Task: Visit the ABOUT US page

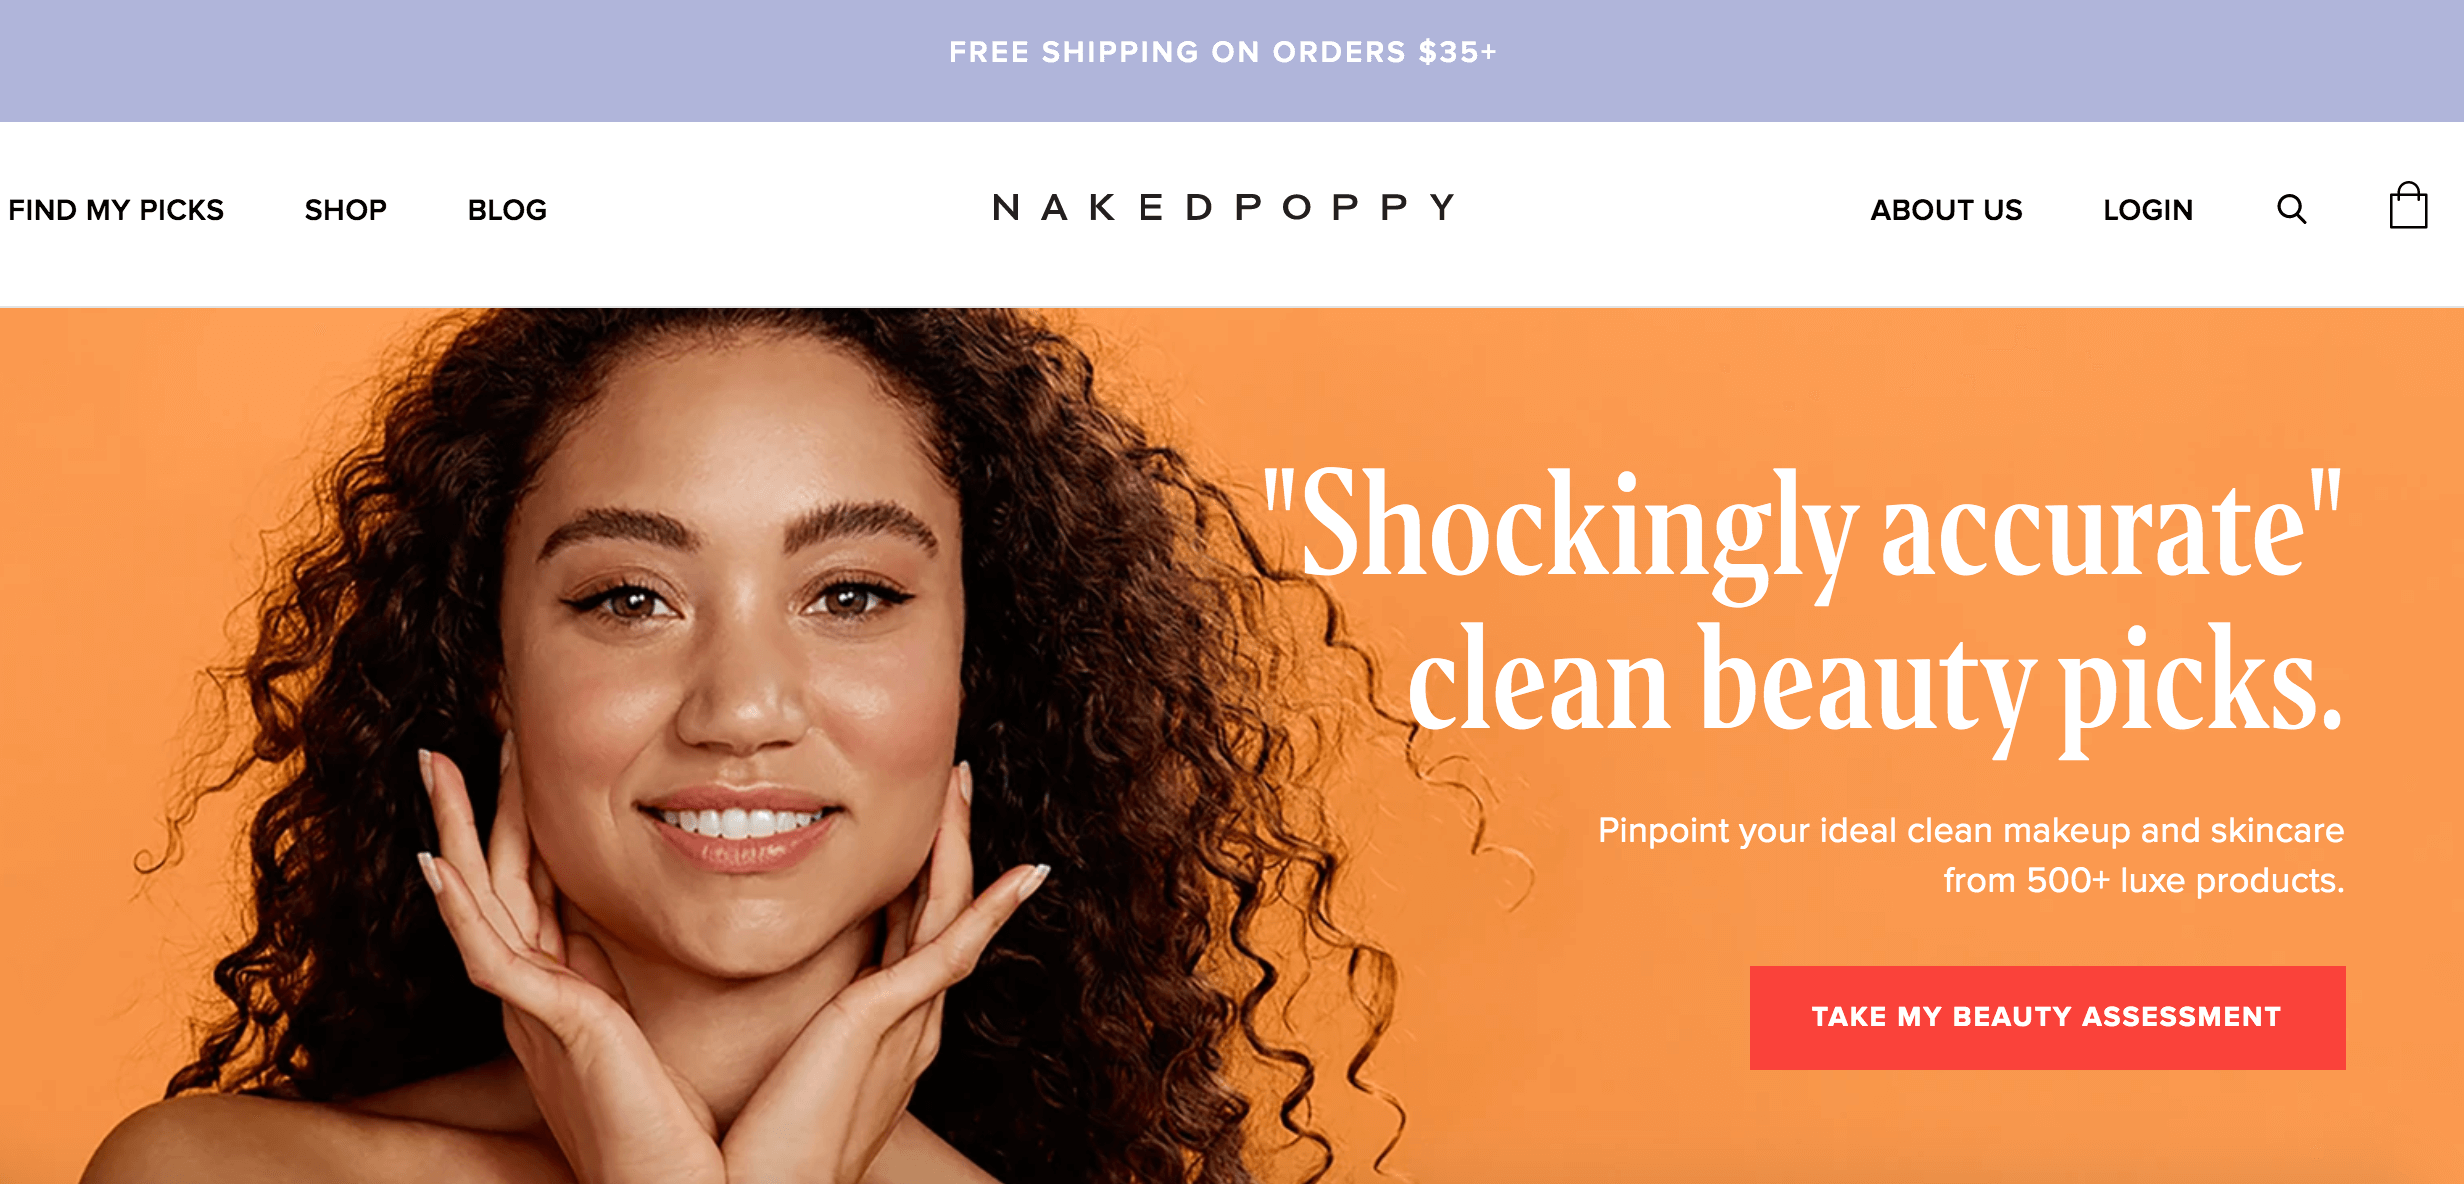Action: click(x=1946, y=210)
